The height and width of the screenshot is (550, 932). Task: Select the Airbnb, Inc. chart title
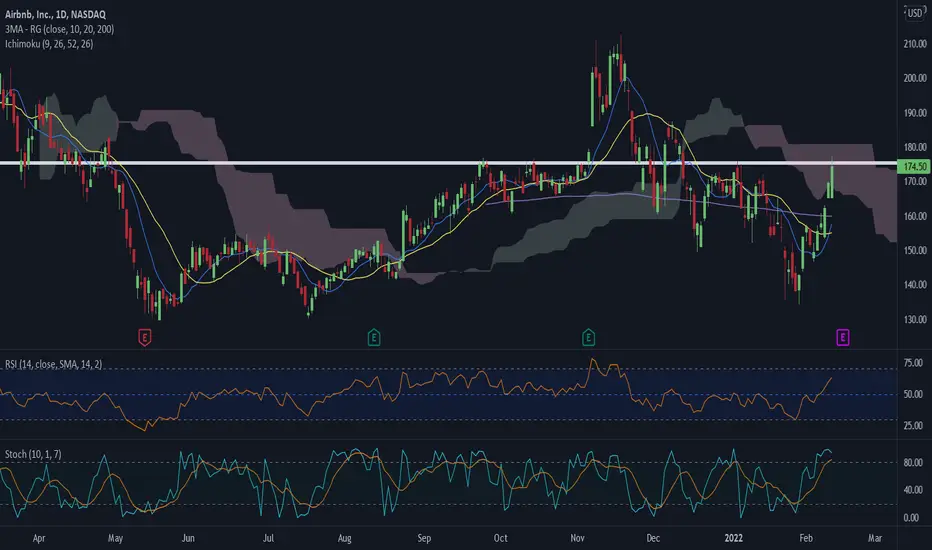click(x=55, y=14)
